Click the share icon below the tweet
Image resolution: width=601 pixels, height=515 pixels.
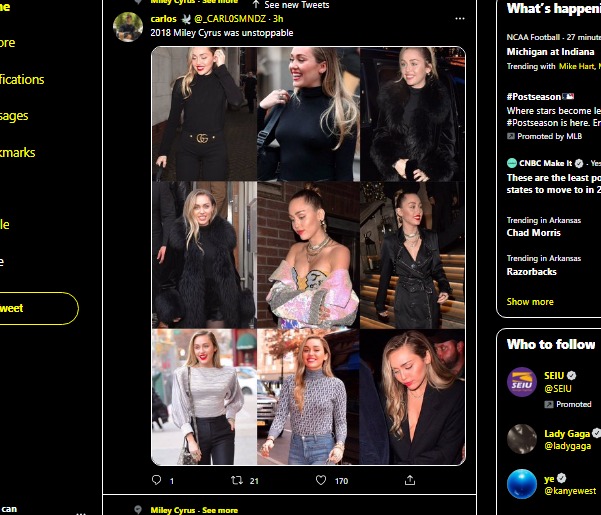410,480
